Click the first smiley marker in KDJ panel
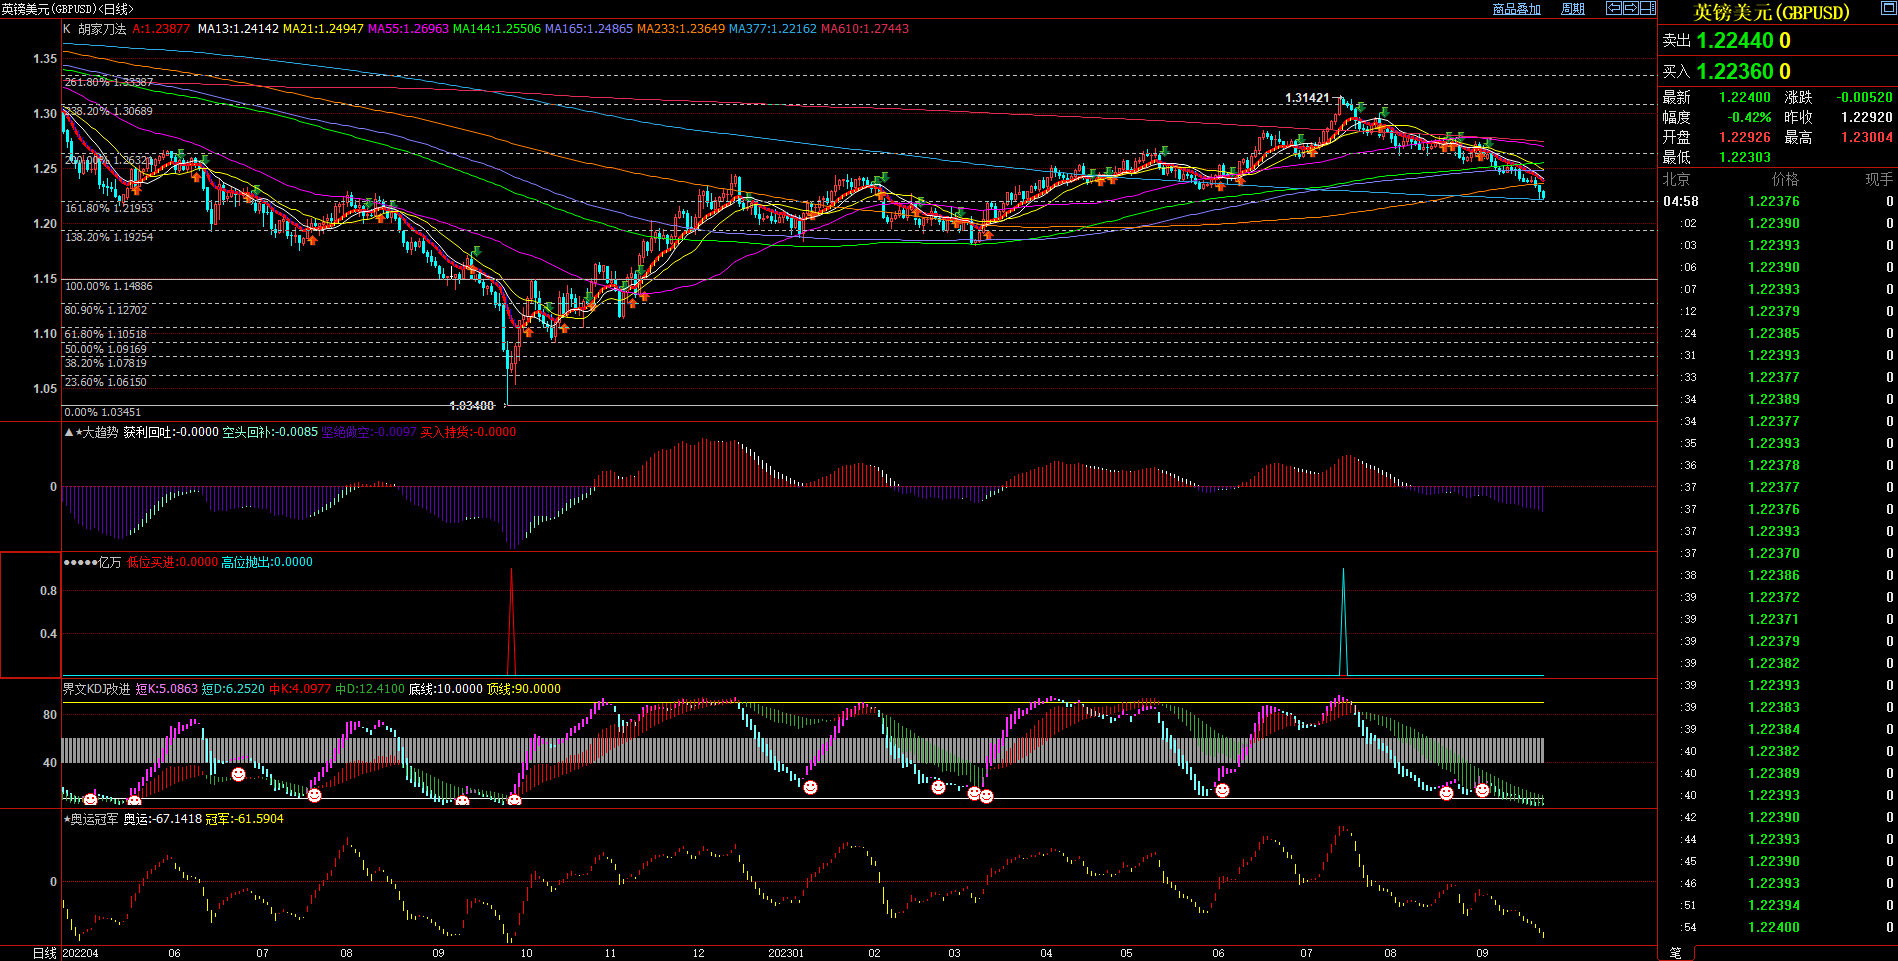This screenshot has height=961, width=1898. pyautogui.click(x=90, y=798)
